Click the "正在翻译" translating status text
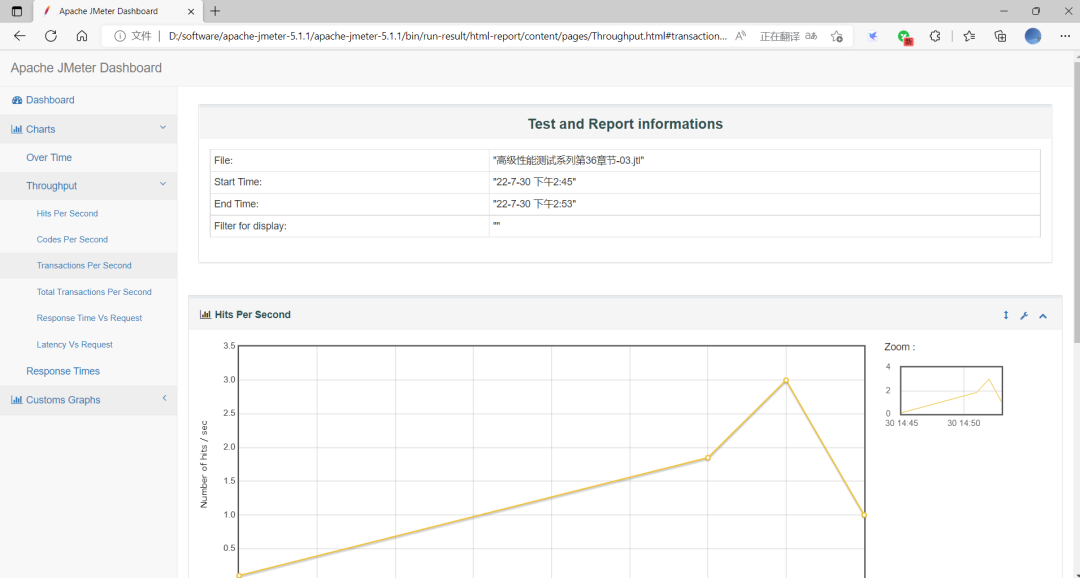The width and height of the screenshot is (1080, 578). point(780,37)
